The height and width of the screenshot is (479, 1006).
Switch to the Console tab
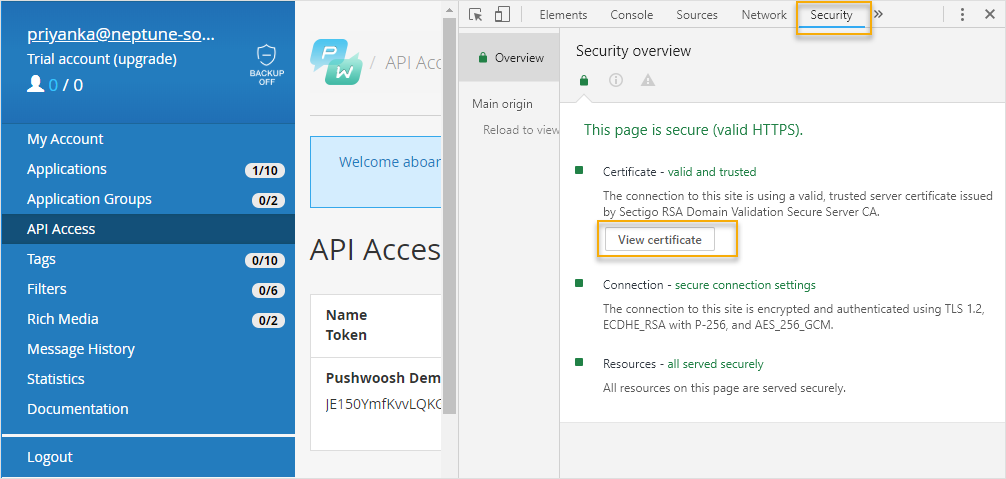[x=631, y=15]
